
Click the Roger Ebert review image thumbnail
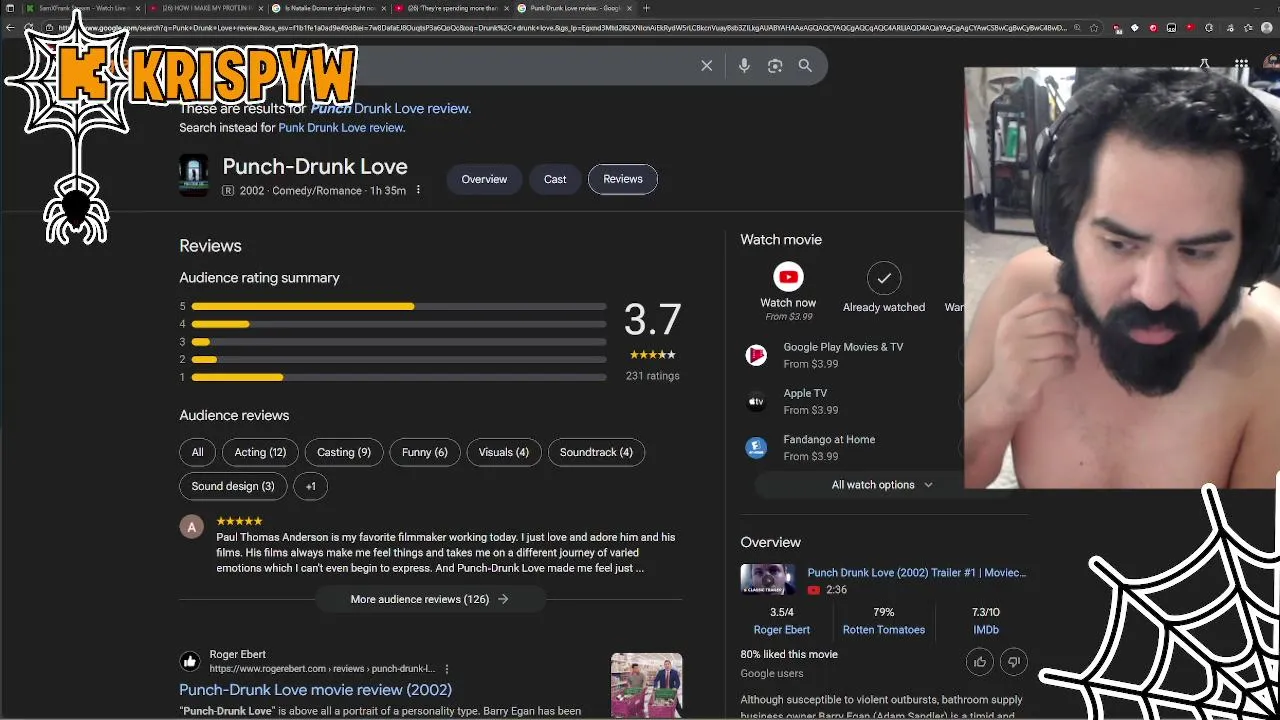tap(647, 685)
